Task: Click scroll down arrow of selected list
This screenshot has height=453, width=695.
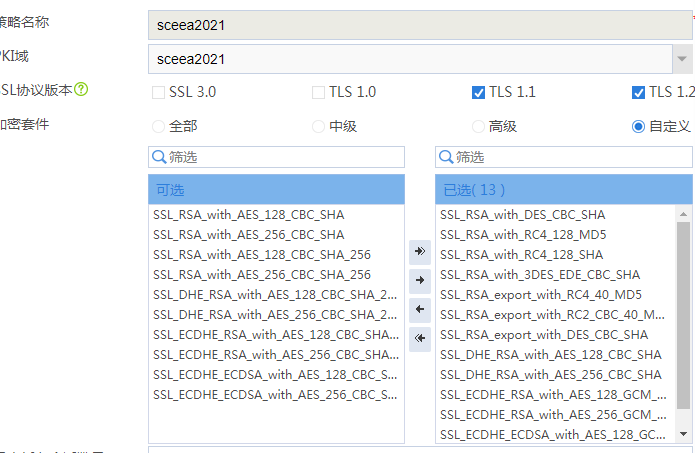Action: click(683, 434)
